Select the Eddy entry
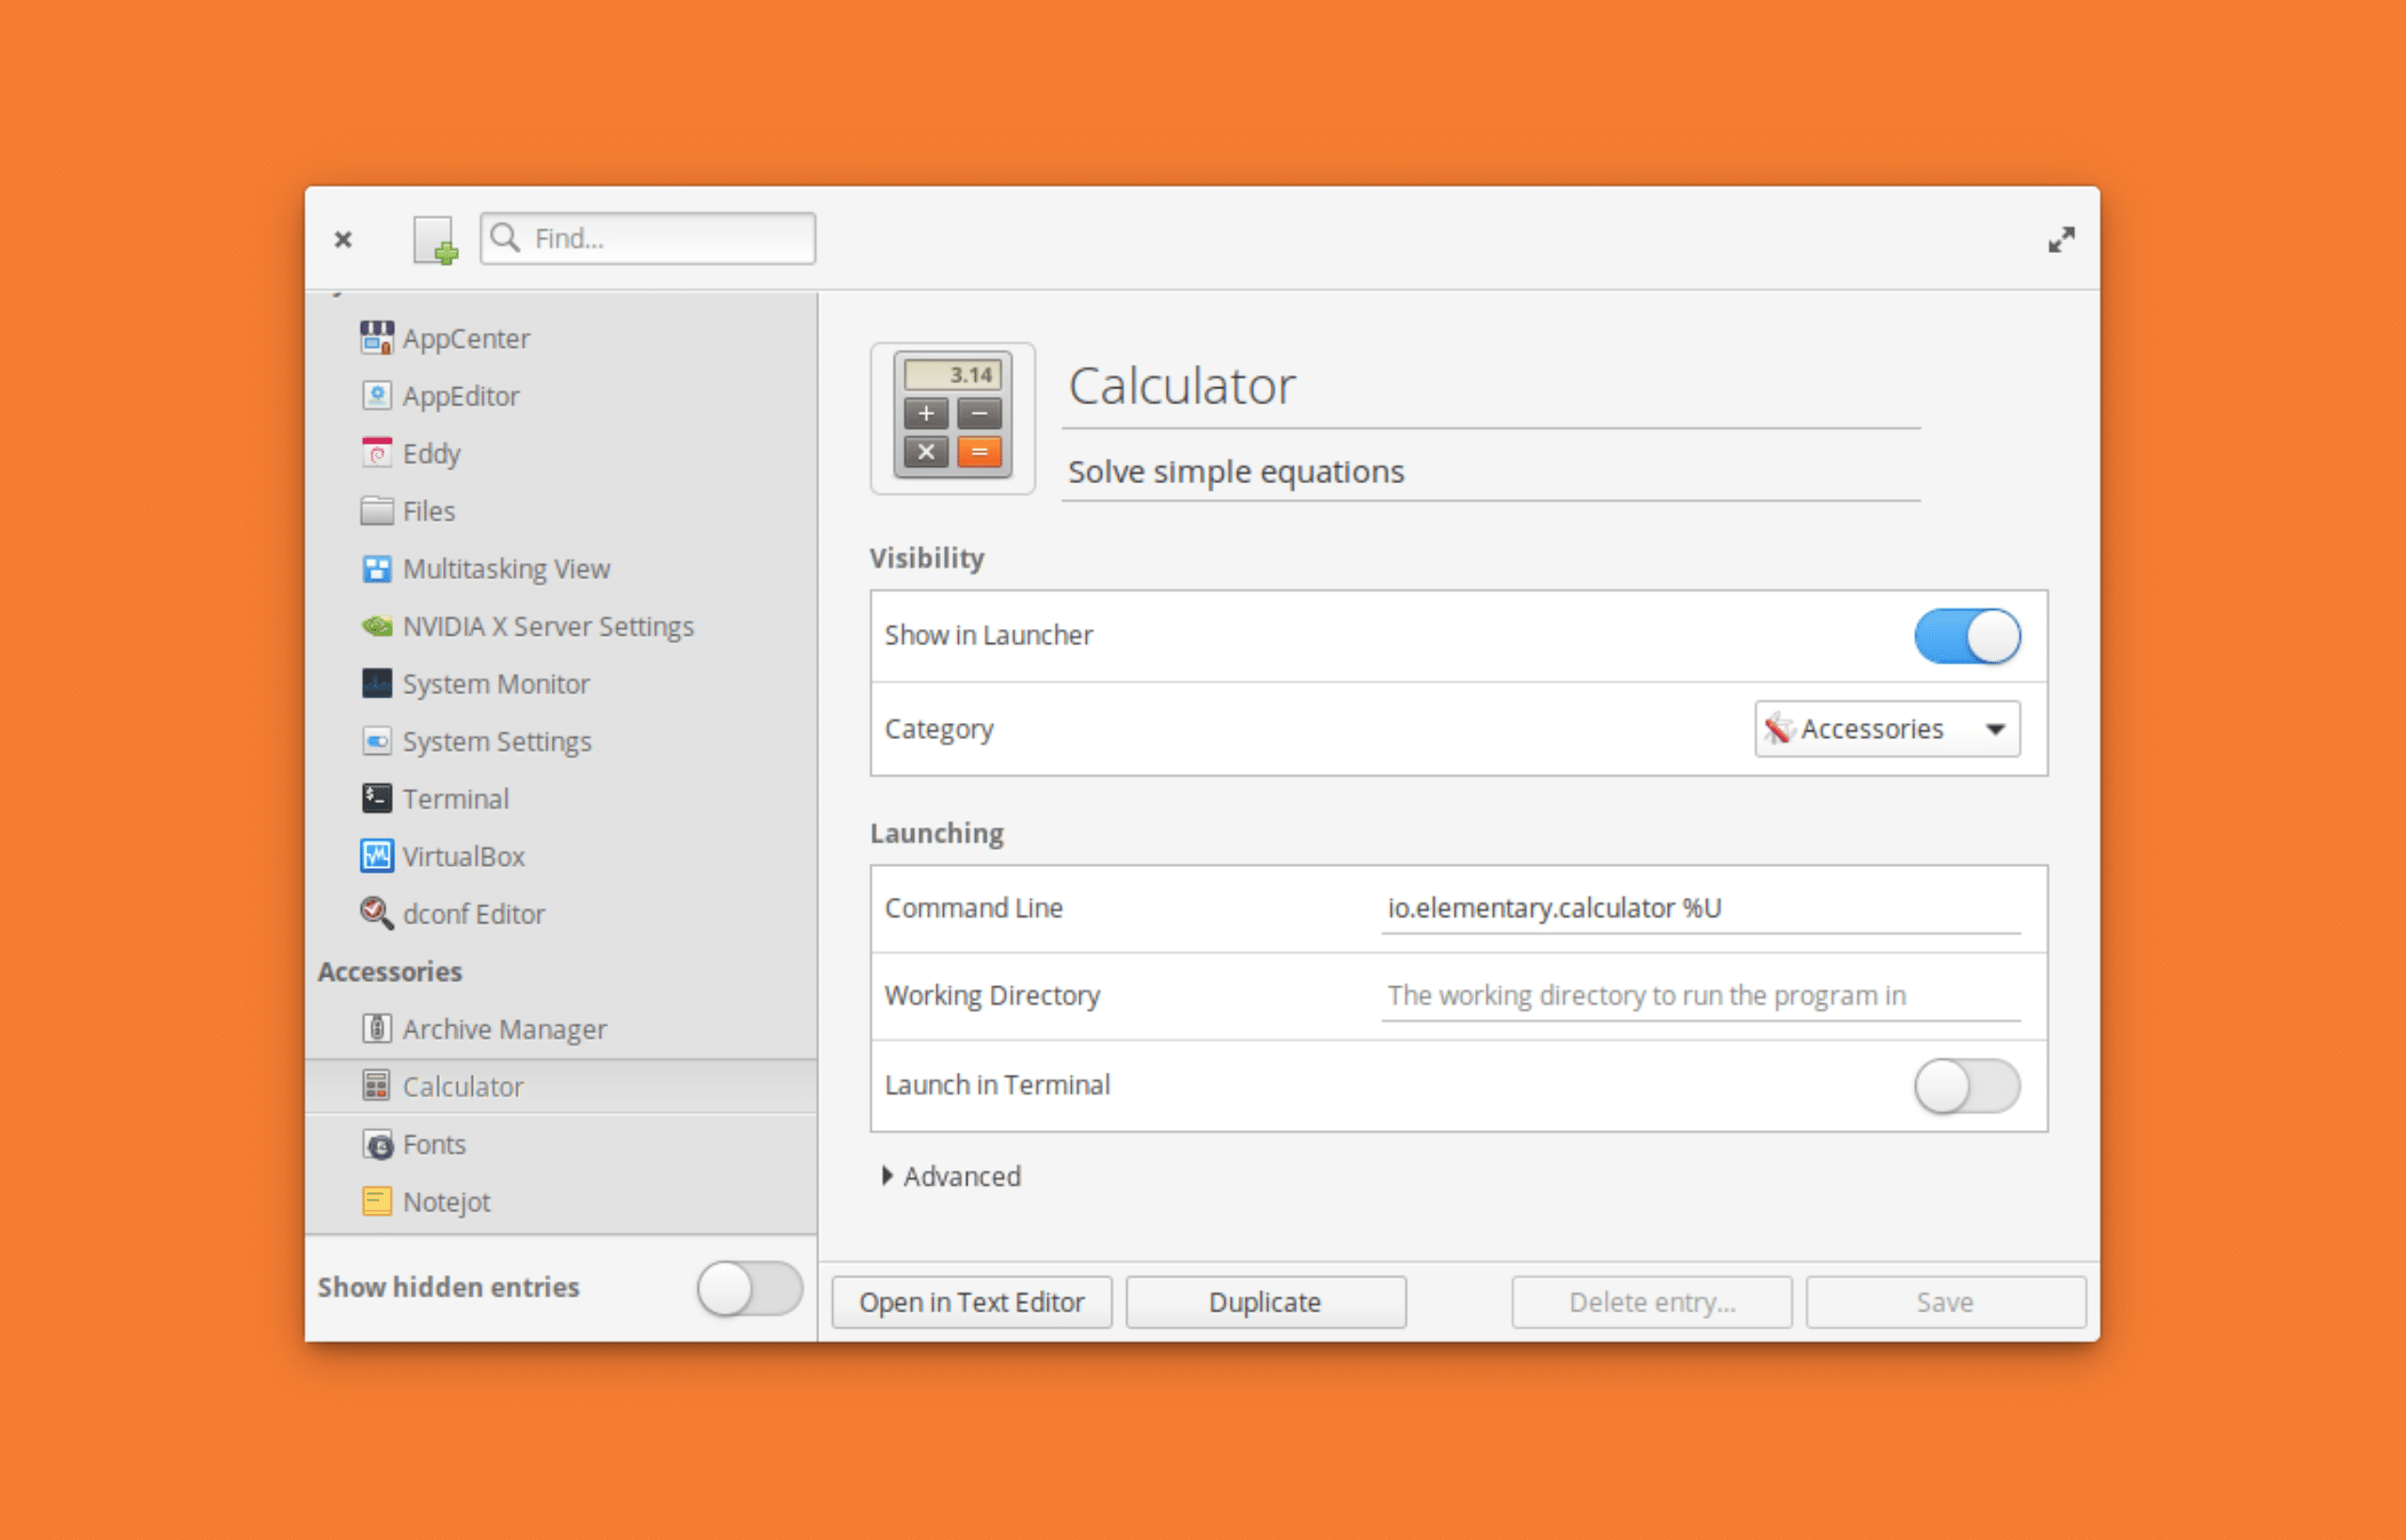 tap(561, 453)
